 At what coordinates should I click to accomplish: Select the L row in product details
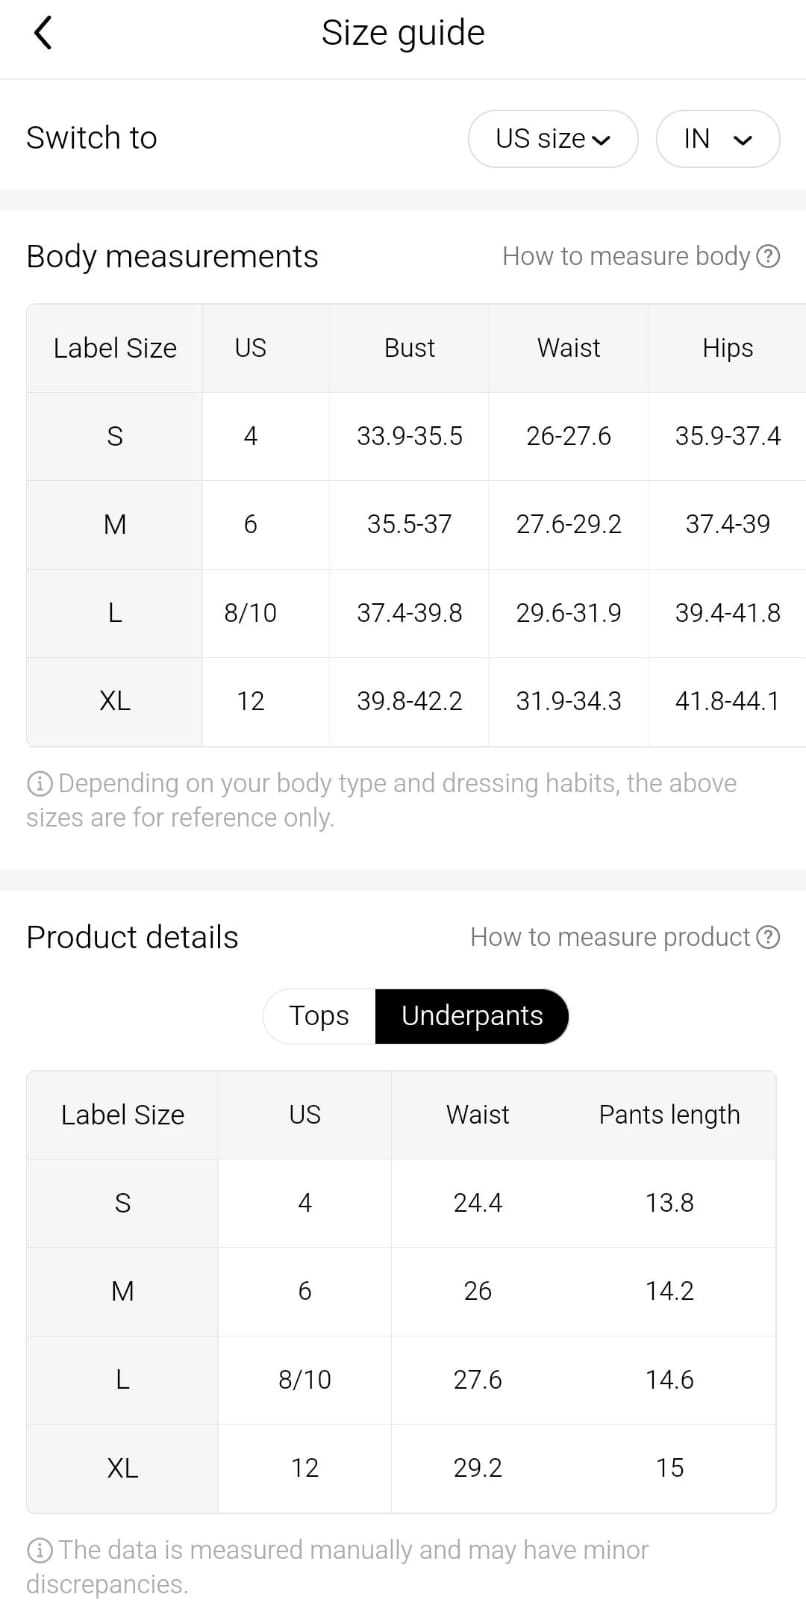pos(122,1380)
